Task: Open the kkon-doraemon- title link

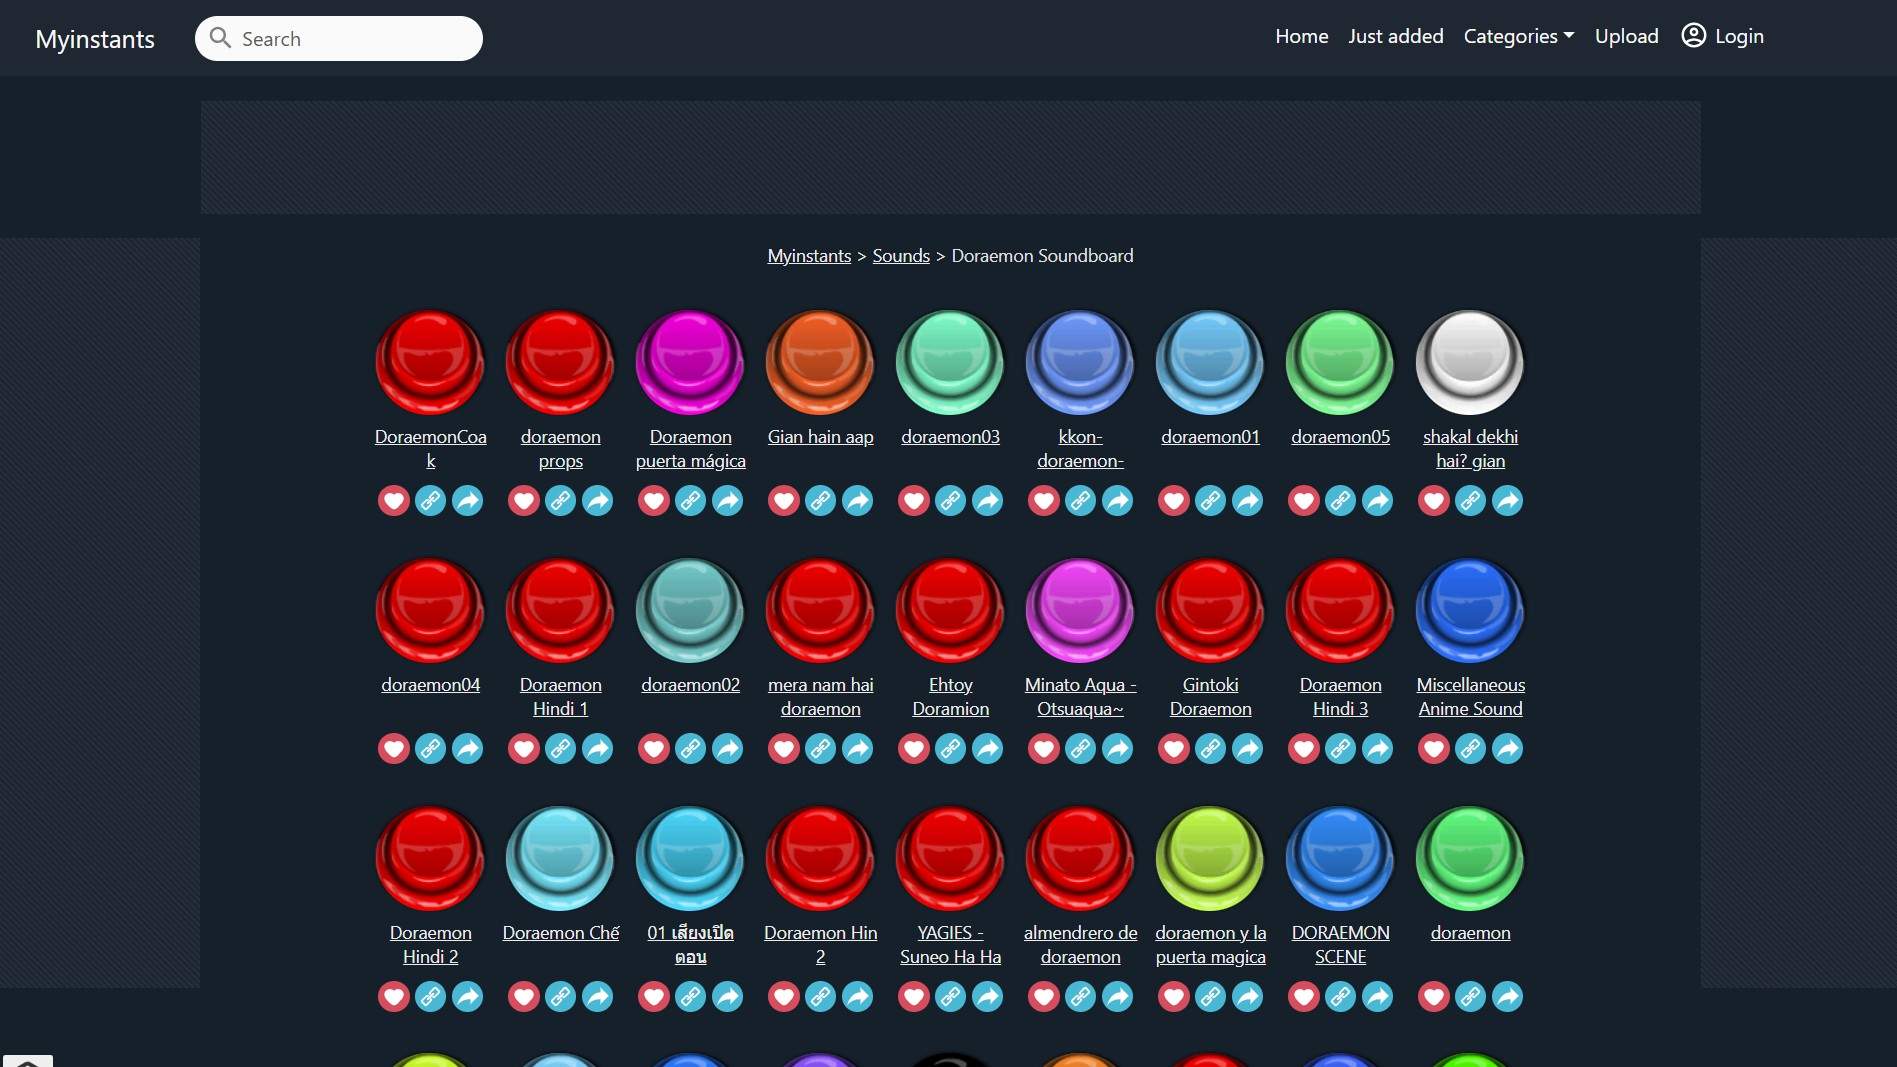Action: coord(1080,449)
